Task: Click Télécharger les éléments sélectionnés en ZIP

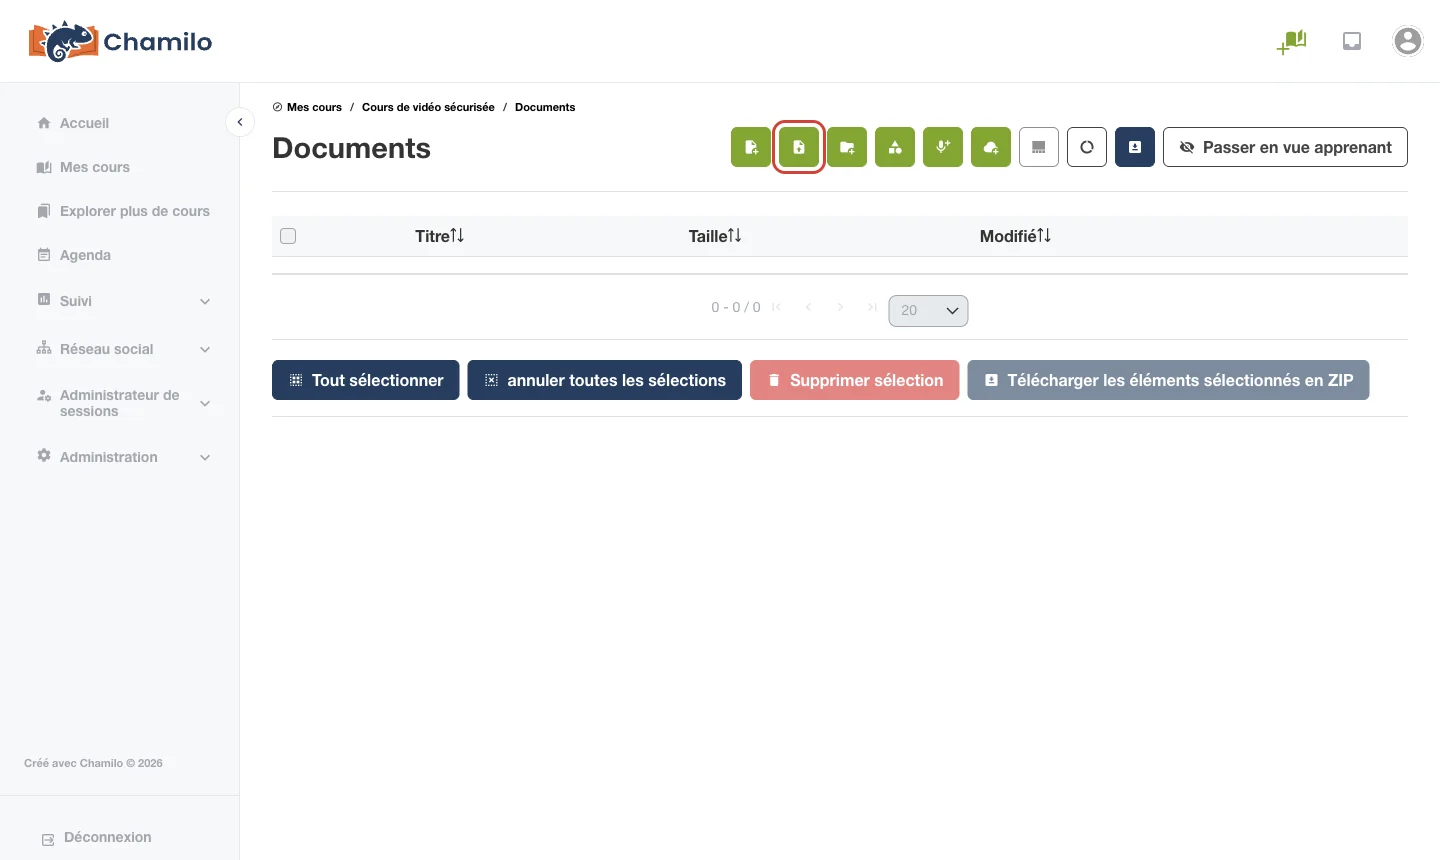Action: (1168, 380)
